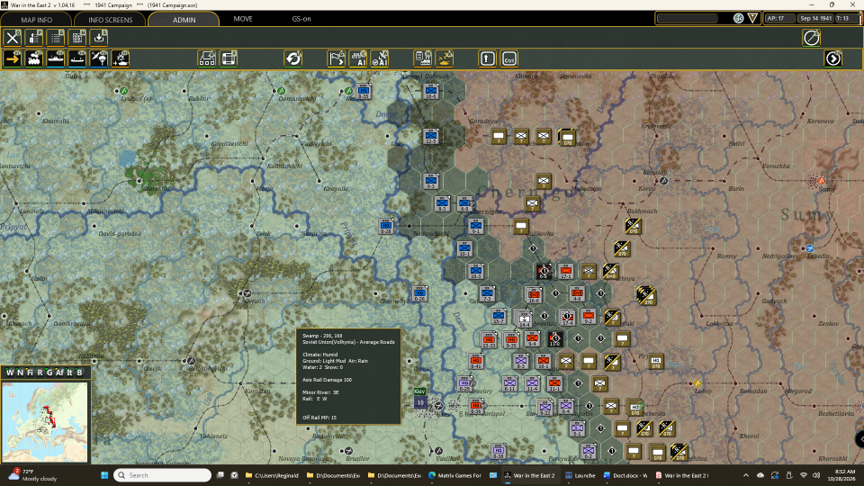The width and height of the screenshot is (864, 486).
Task: Toggle the B minimap filter letter
Action: coord(79,372)
